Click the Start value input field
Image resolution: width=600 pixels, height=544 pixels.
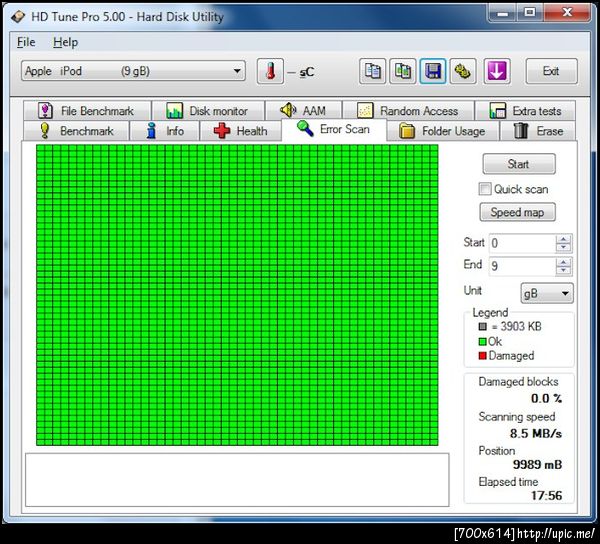[522, 243]
